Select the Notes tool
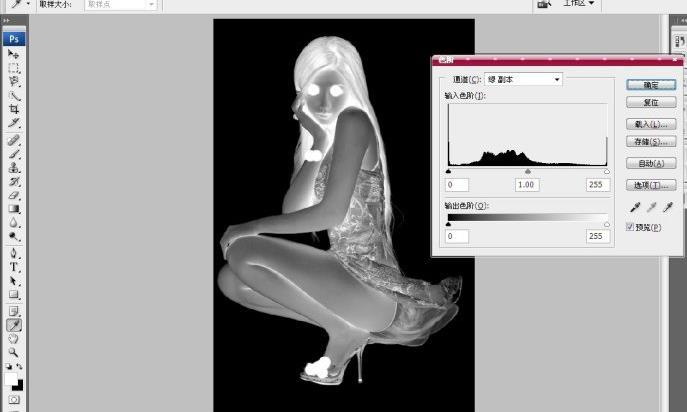687x412 pixels. (x=13, y=311)
